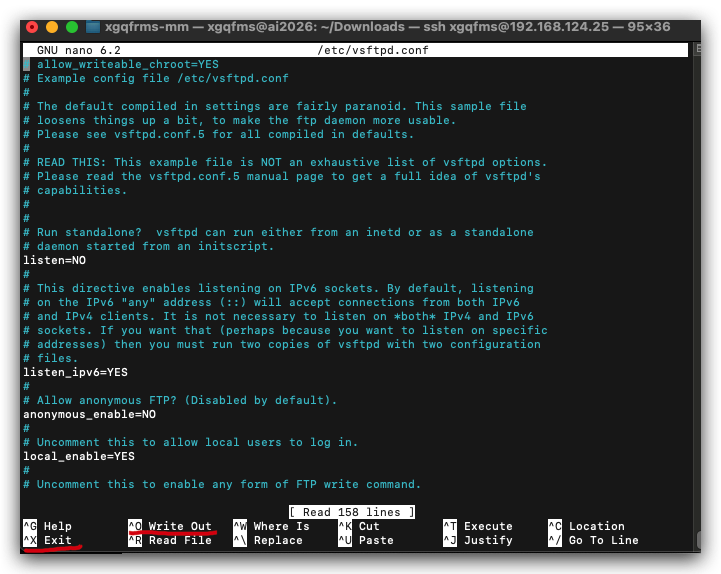Click the green zoom window button
The width and height of the screenshot is (721, 574).
pyautogui.click(x=72, y=27)
